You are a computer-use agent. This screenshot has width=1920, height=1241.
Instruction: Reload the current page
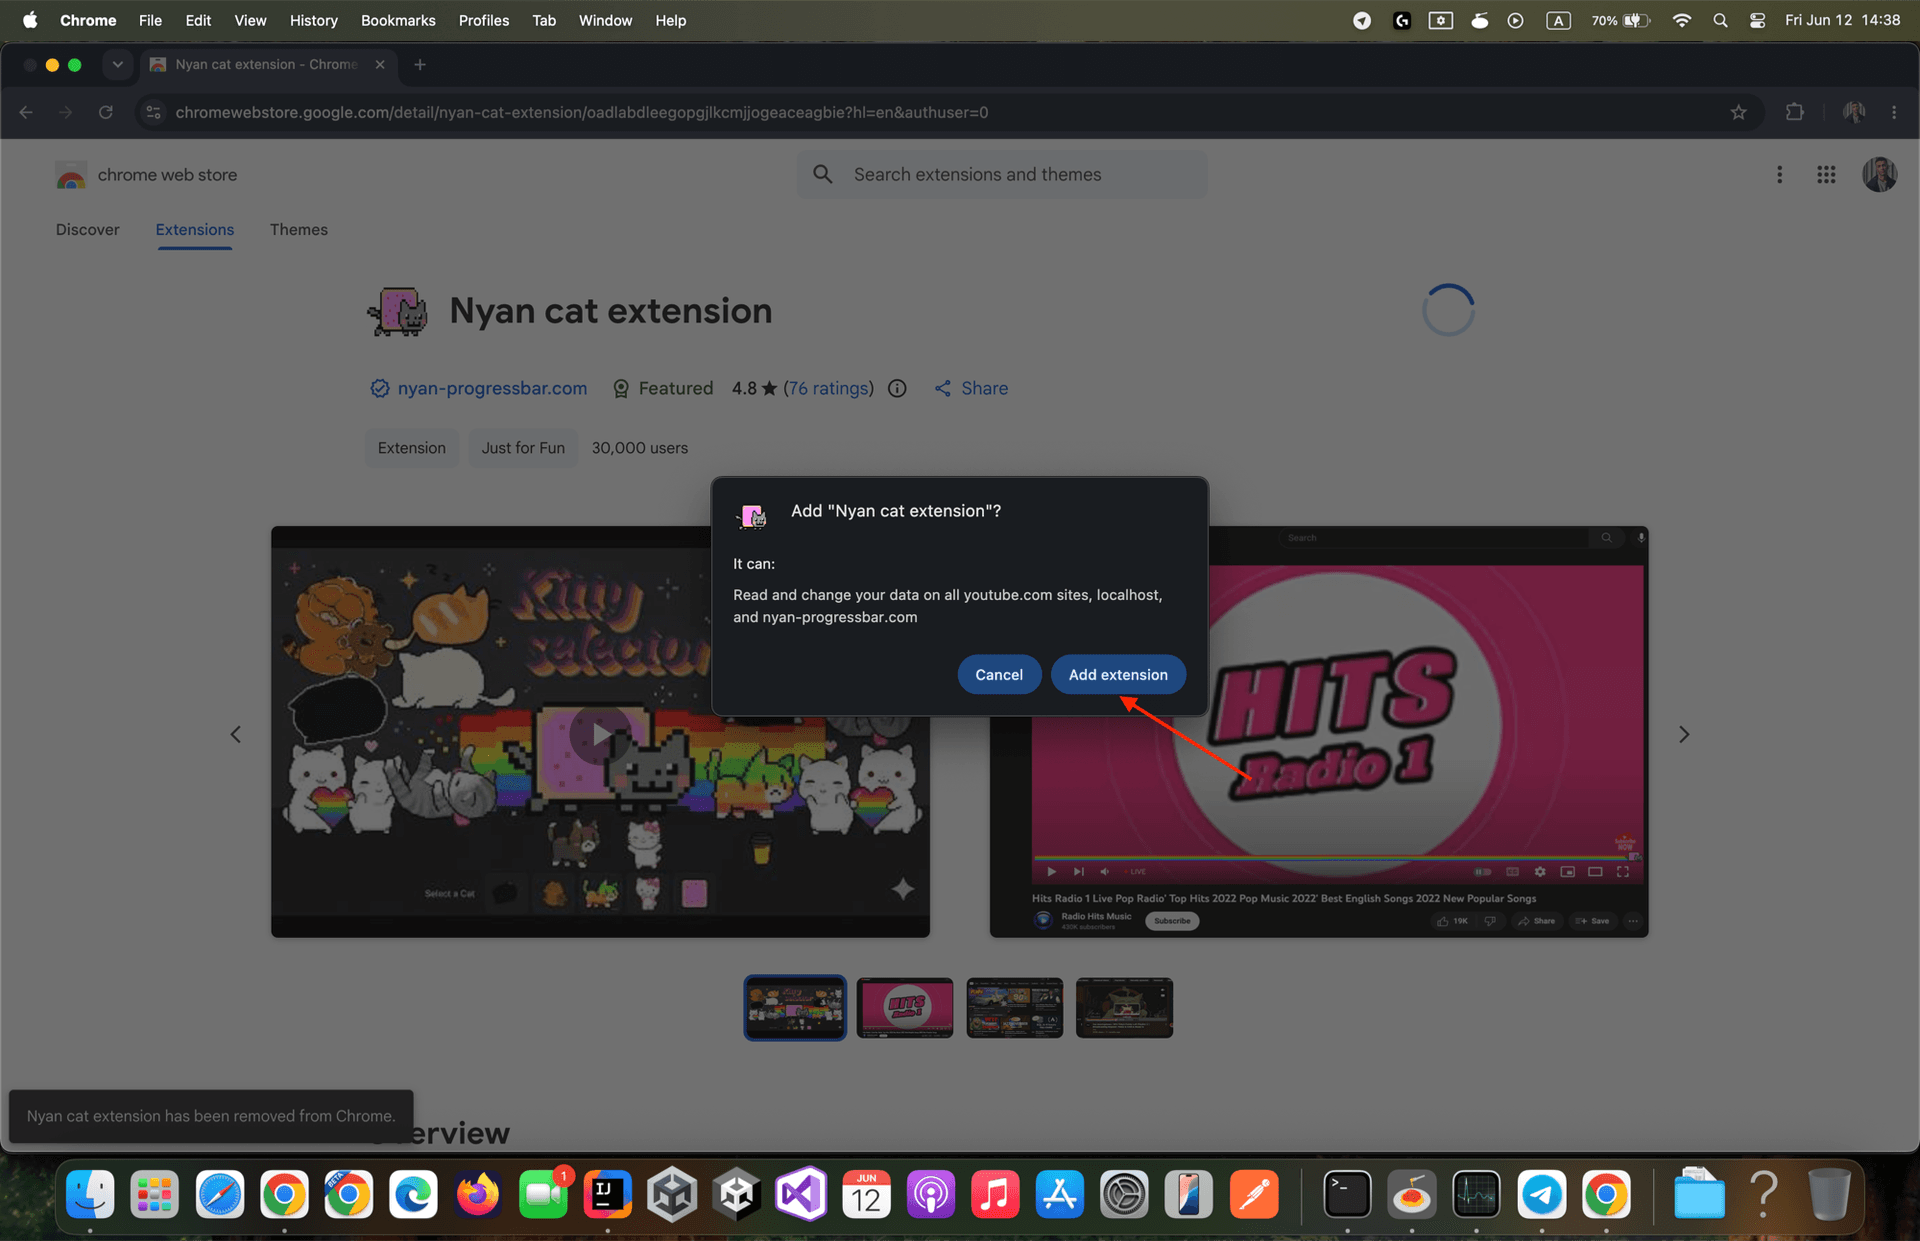pos(106,112)
